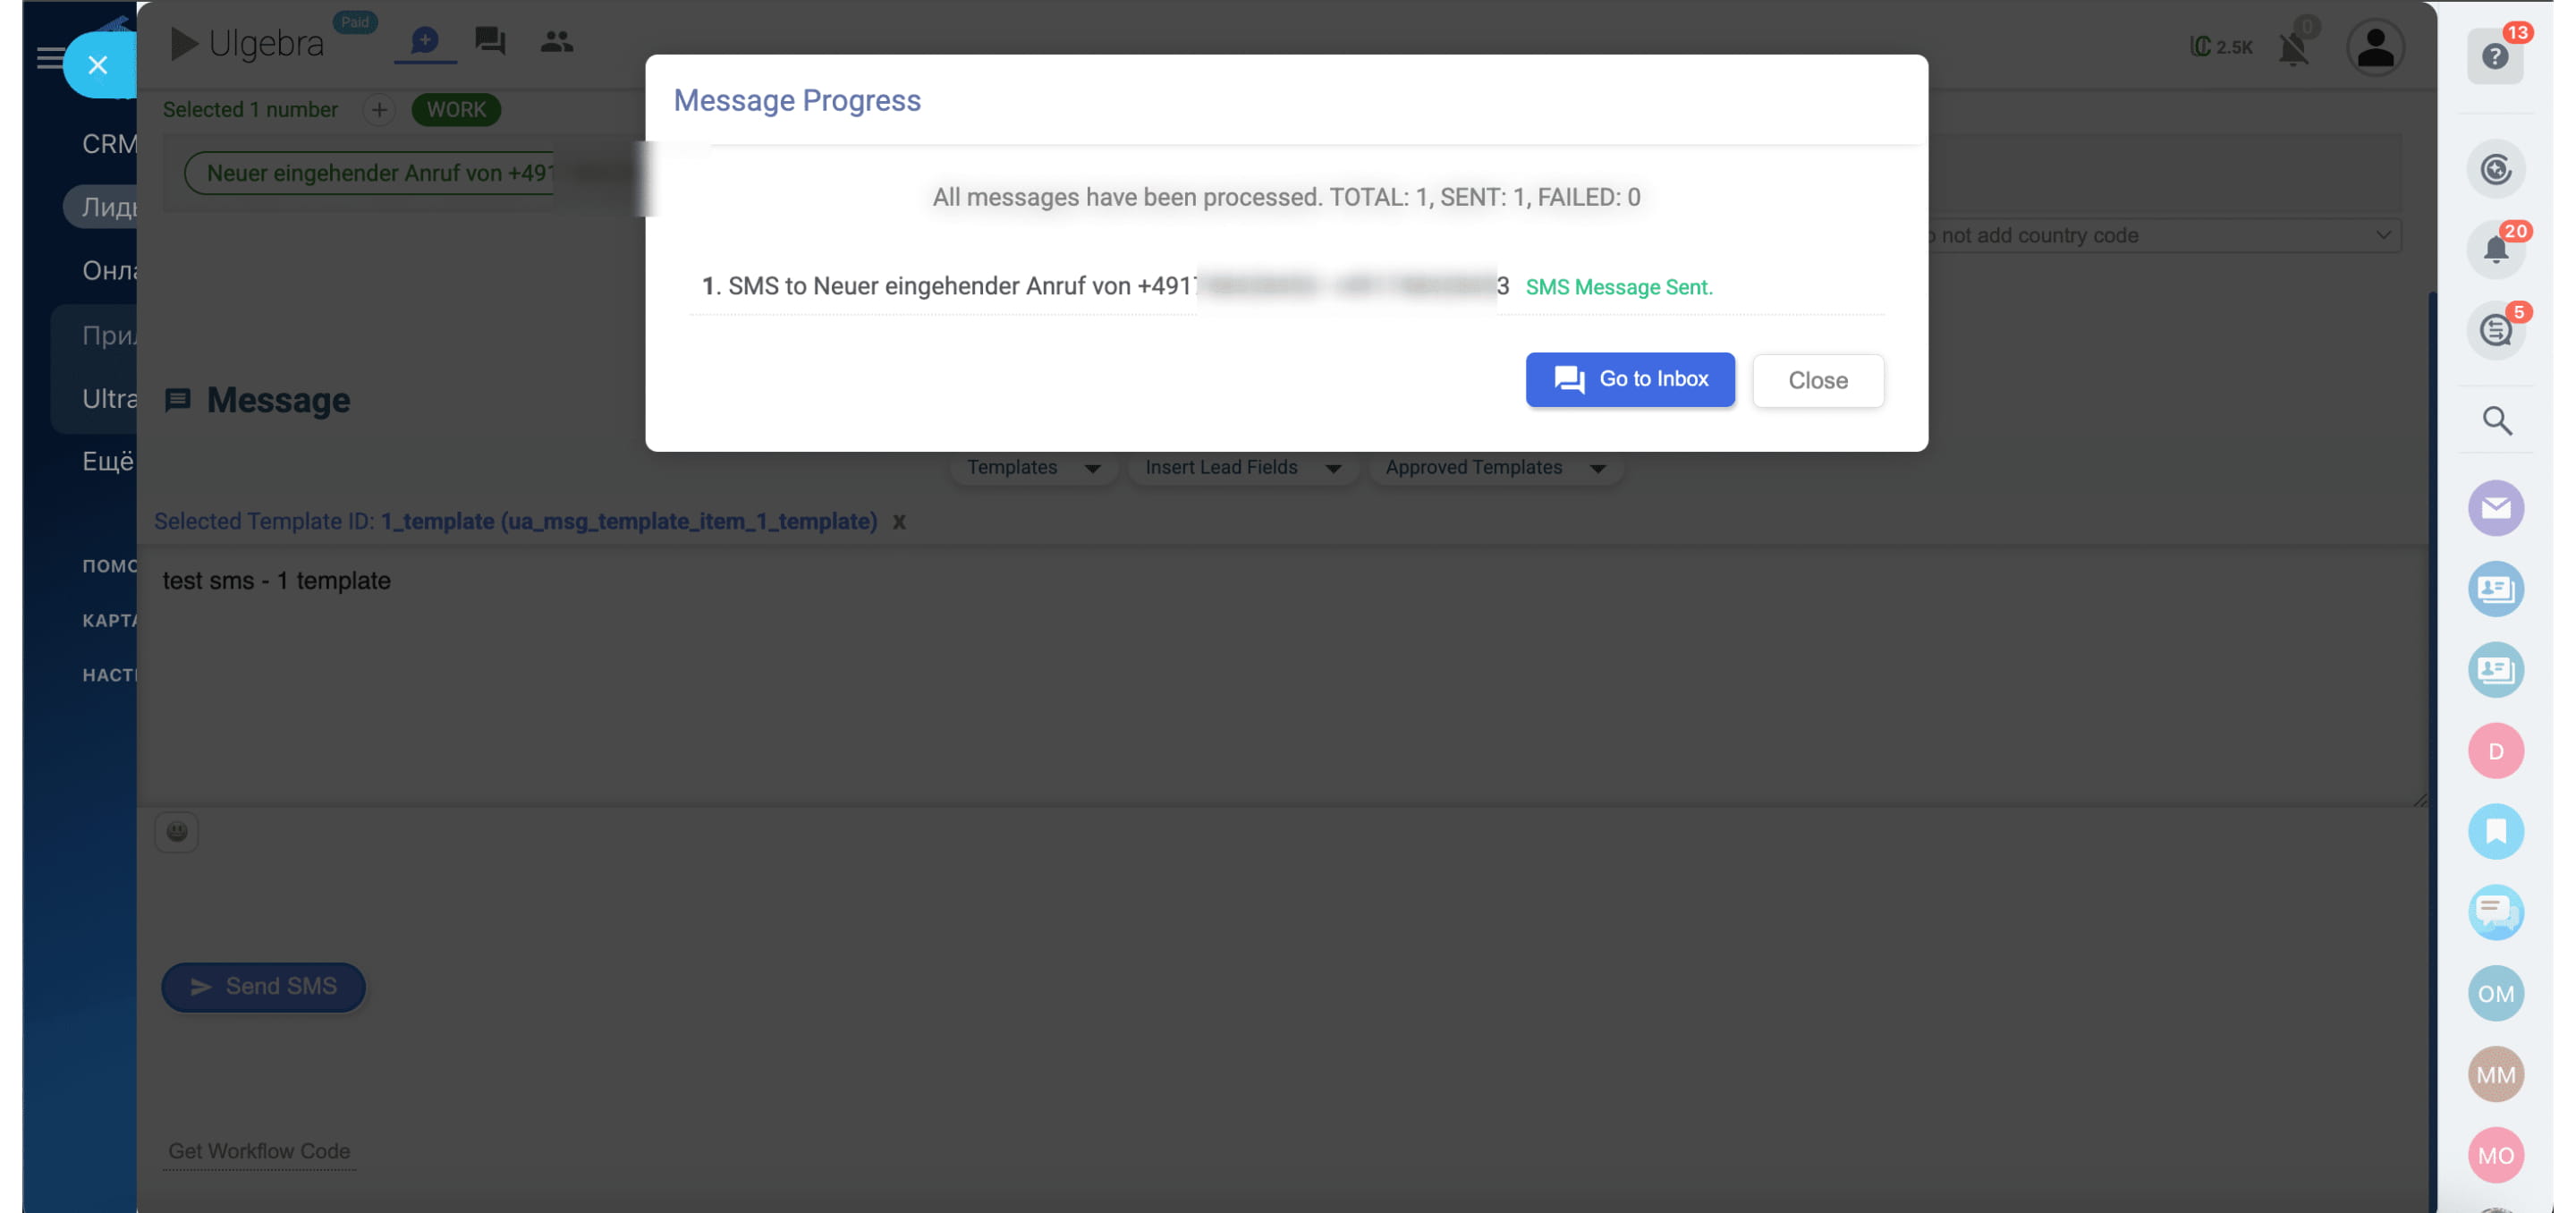Remove the selected 1_template with the X

coord(899,521)
